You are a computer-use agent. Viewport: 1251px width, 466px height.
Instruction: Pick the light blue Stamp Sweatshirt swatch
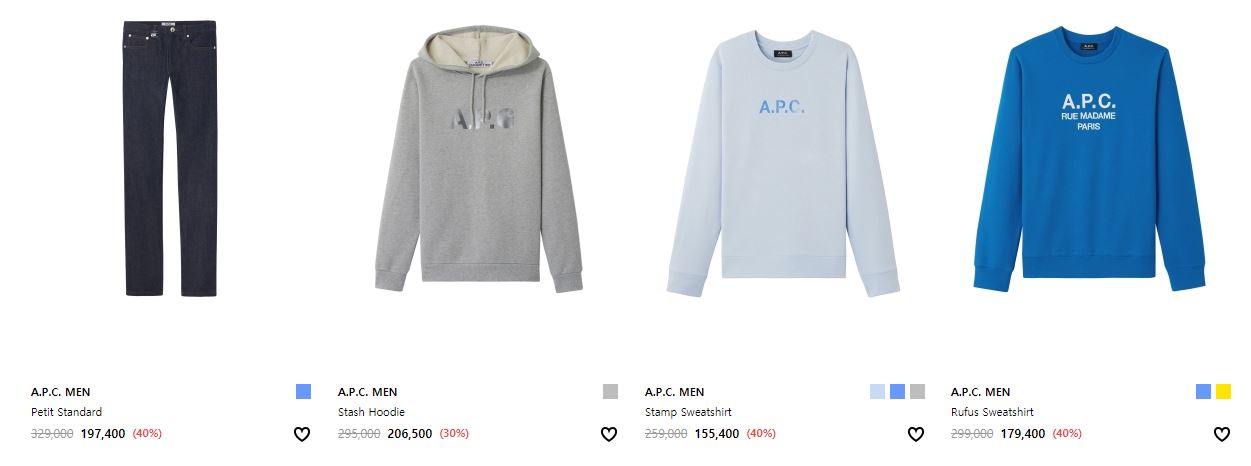coord(877,392)
